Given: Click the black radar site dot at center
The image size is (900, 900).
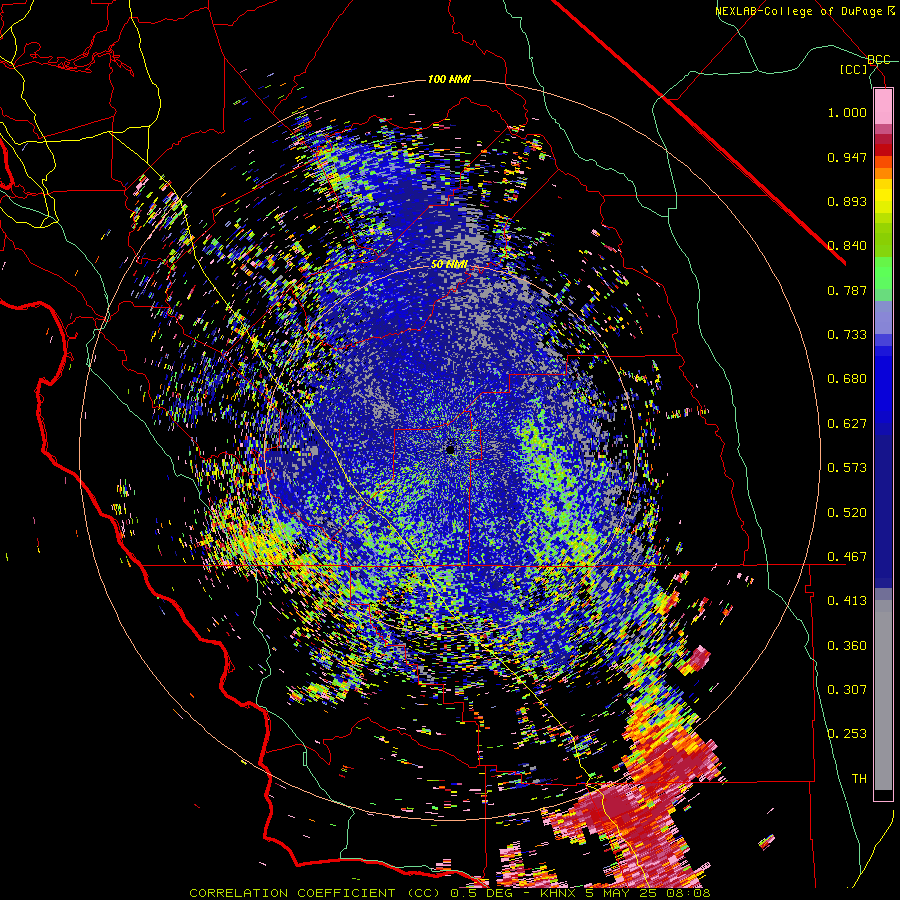Looking at the screenshot, I should coord(451,449).
